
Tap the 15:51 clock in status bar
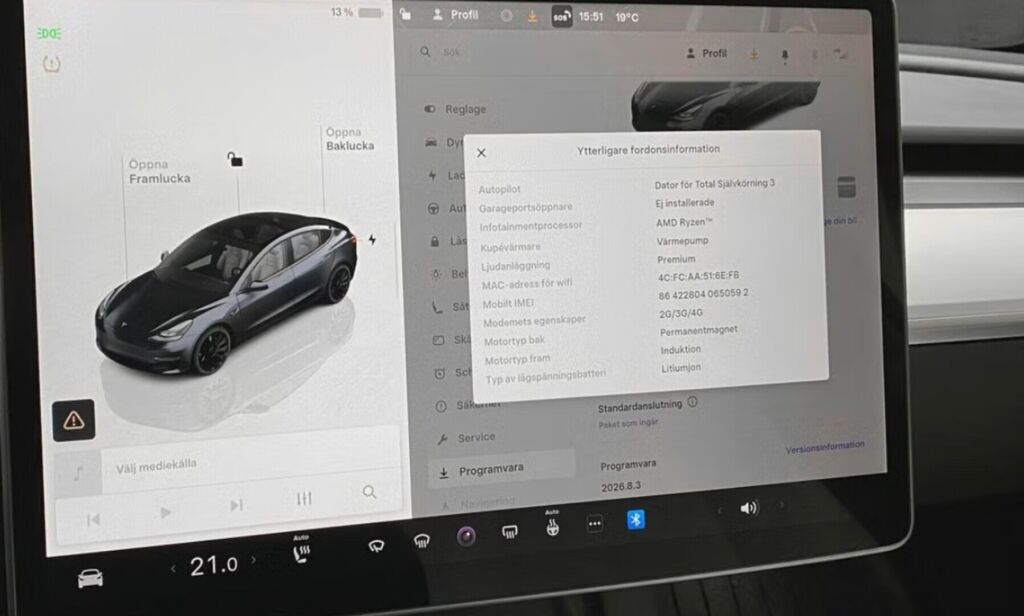591,17
